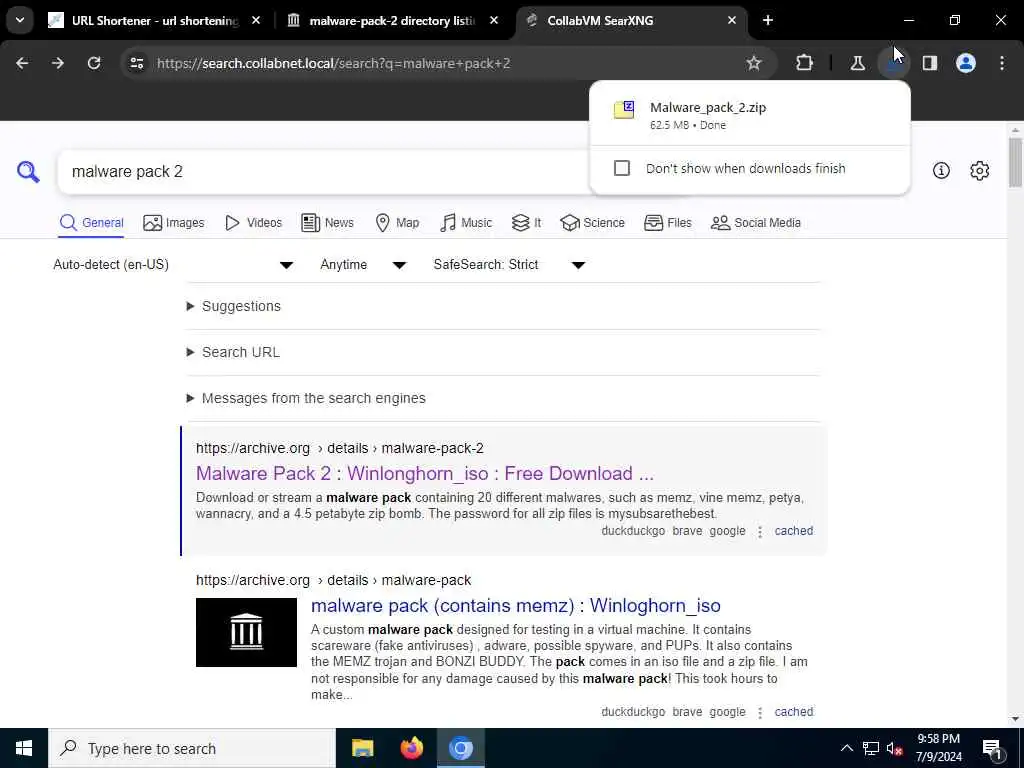Open the Chrome three-dot menu

(1002, 63)
